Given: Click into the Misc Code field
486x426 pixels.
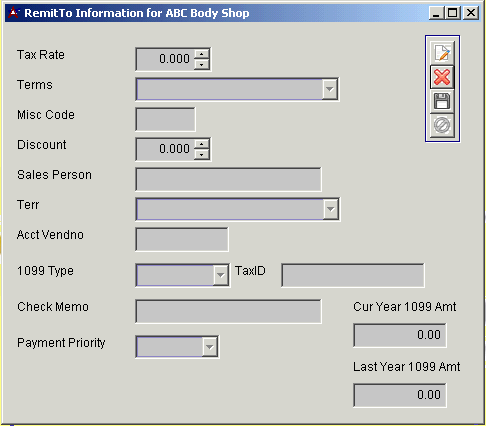Looking at the screenshot, I should point(165,119).
